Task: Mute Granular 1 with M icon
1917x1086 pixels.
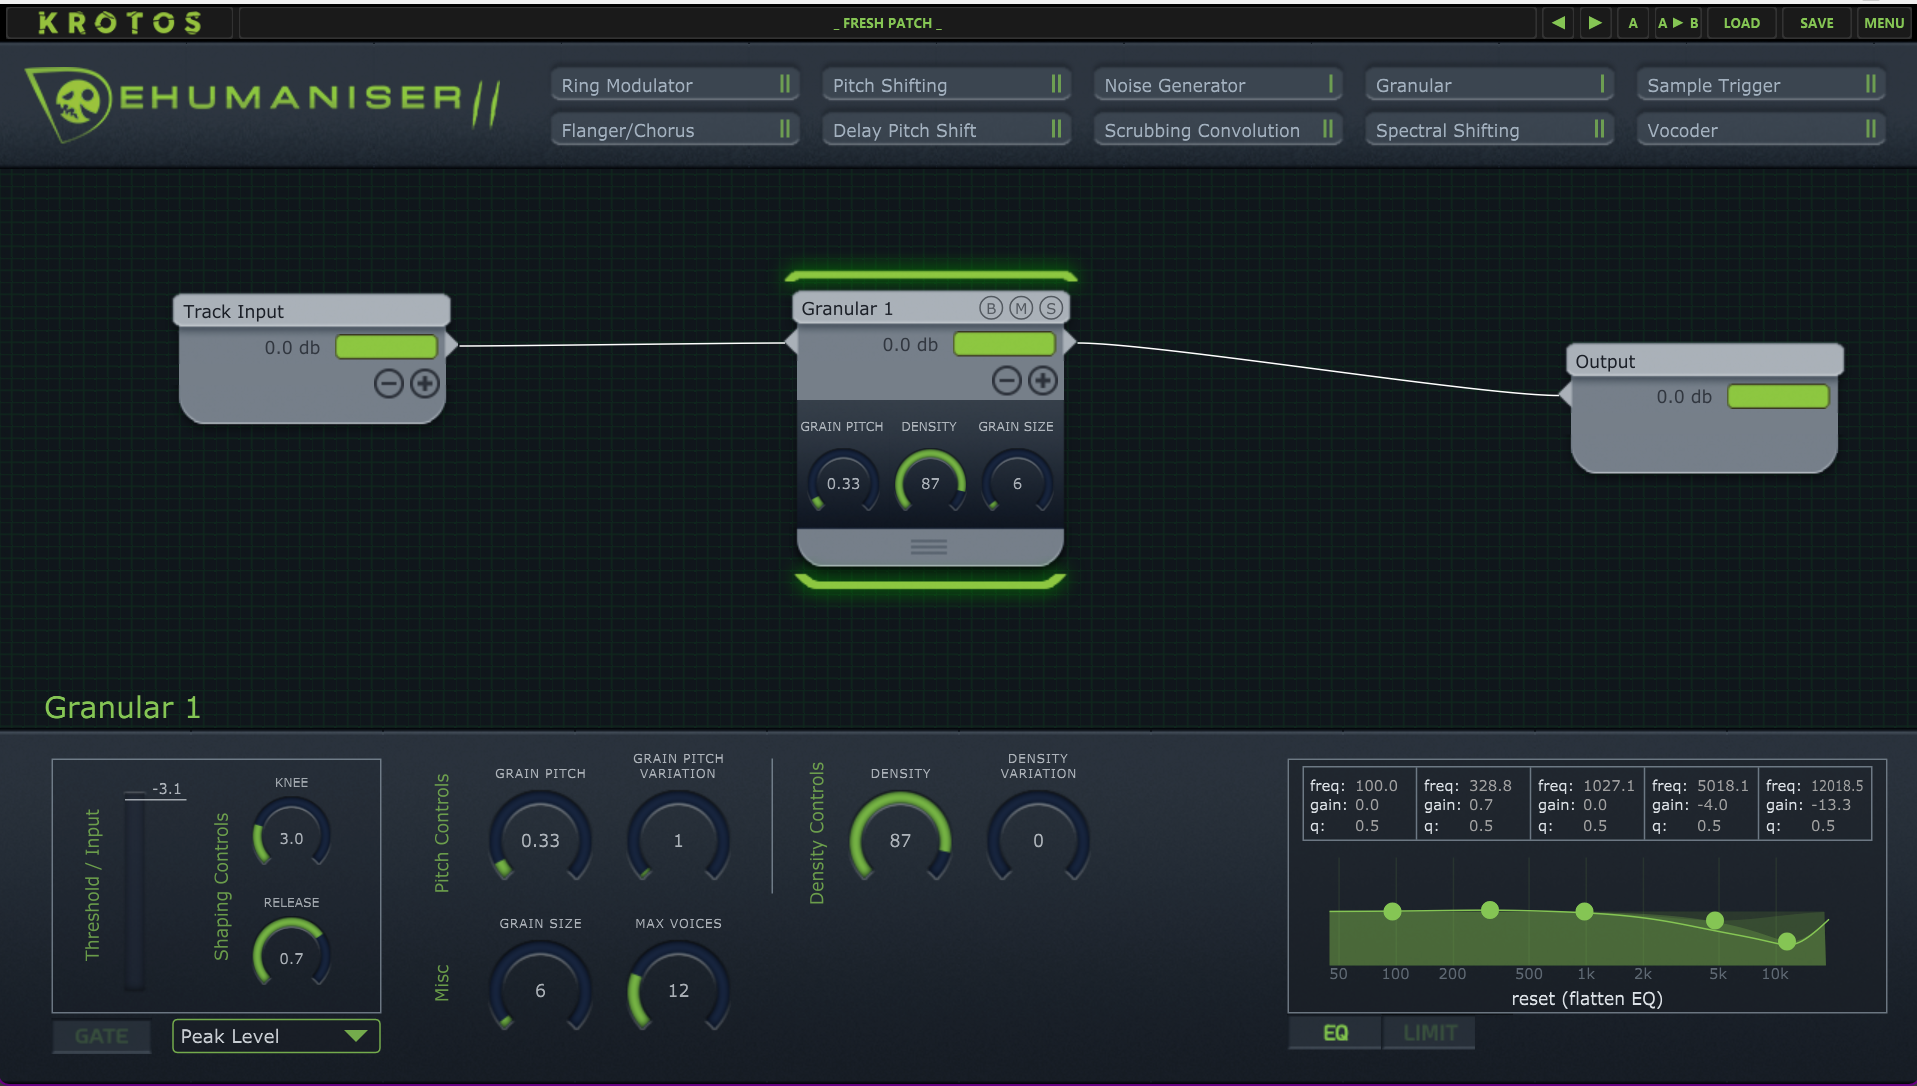Action: 1020,308
